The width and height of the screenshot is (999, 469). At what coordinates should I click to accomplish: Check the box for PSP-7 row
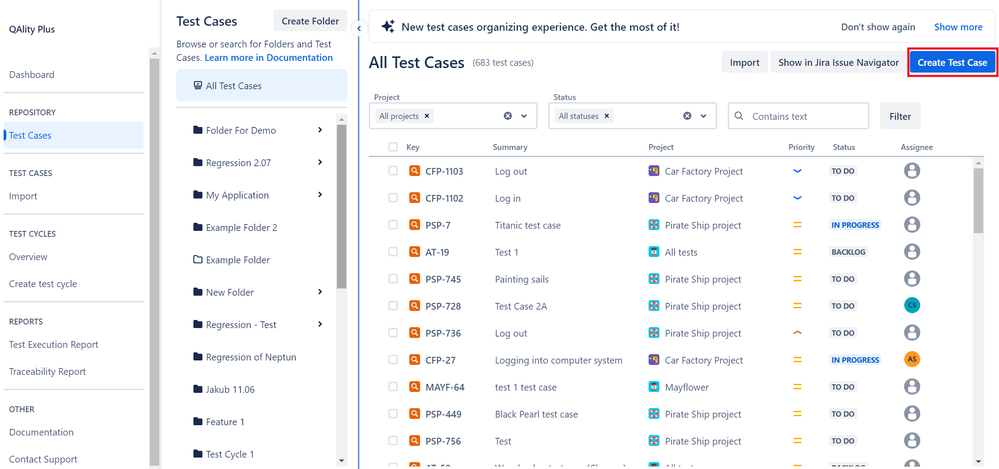[393, 225]
